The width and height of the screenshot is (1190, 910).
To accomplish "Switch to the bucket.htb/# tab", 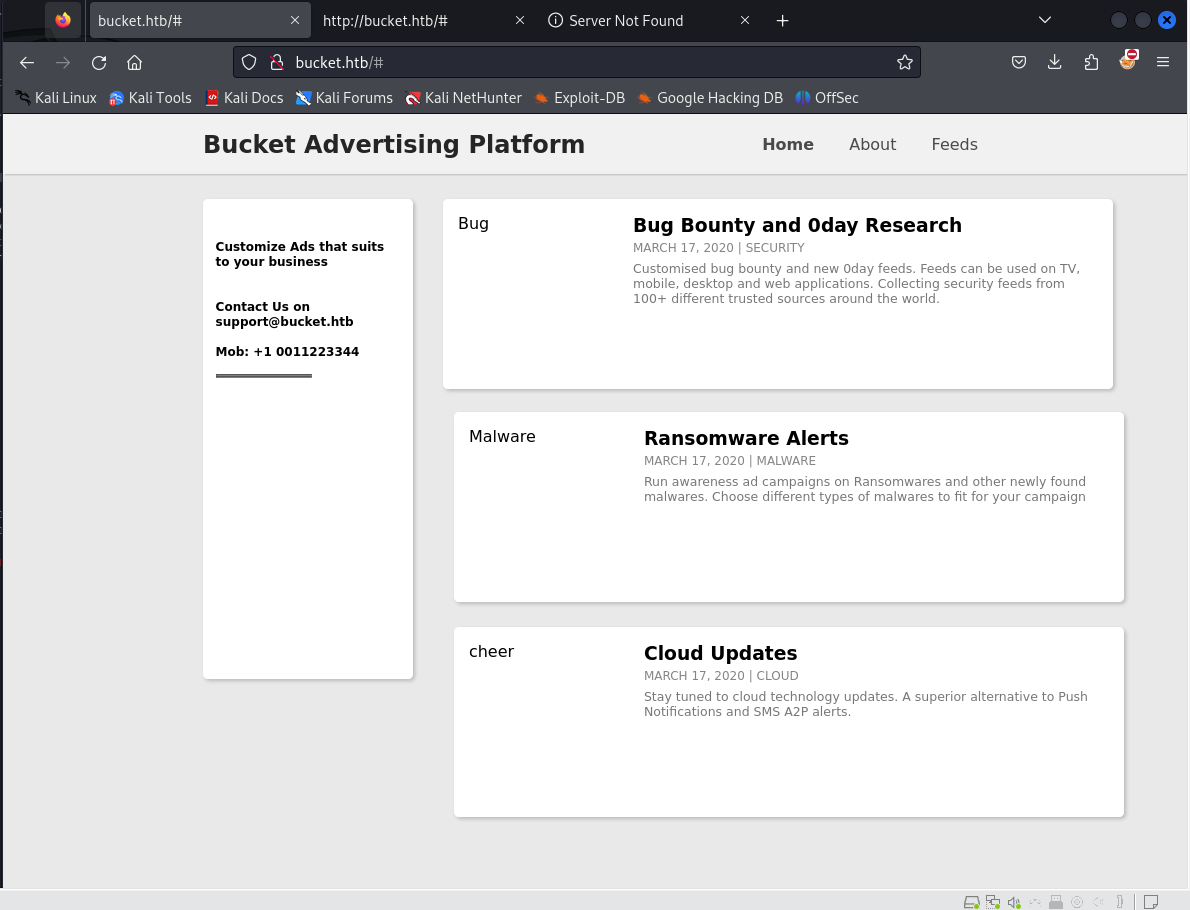I will click(x=200, y=20).
